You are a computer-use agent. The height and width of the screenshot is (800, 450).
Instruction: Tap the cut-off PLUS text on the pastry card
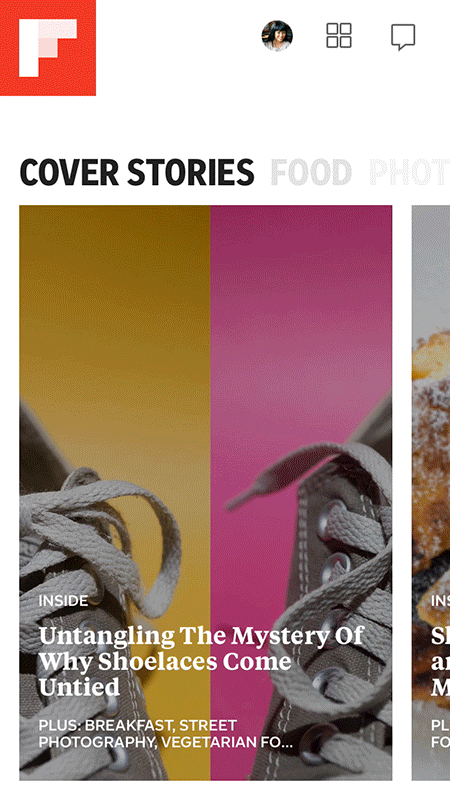[440, 734]
